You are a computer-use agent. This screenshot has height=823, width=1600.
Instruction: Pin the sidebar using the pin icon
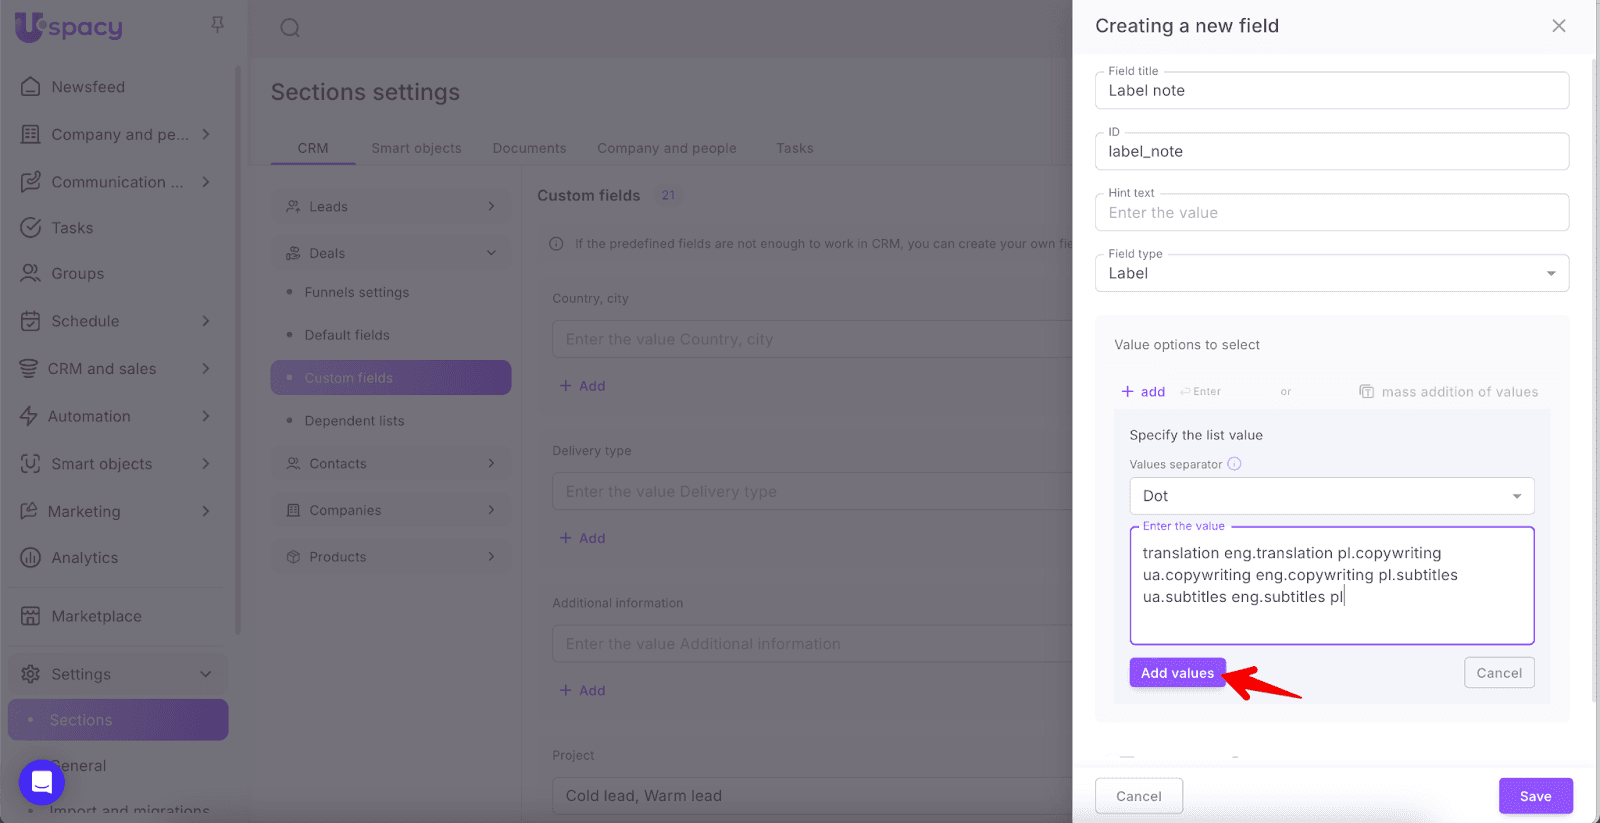tap(217, 24)
